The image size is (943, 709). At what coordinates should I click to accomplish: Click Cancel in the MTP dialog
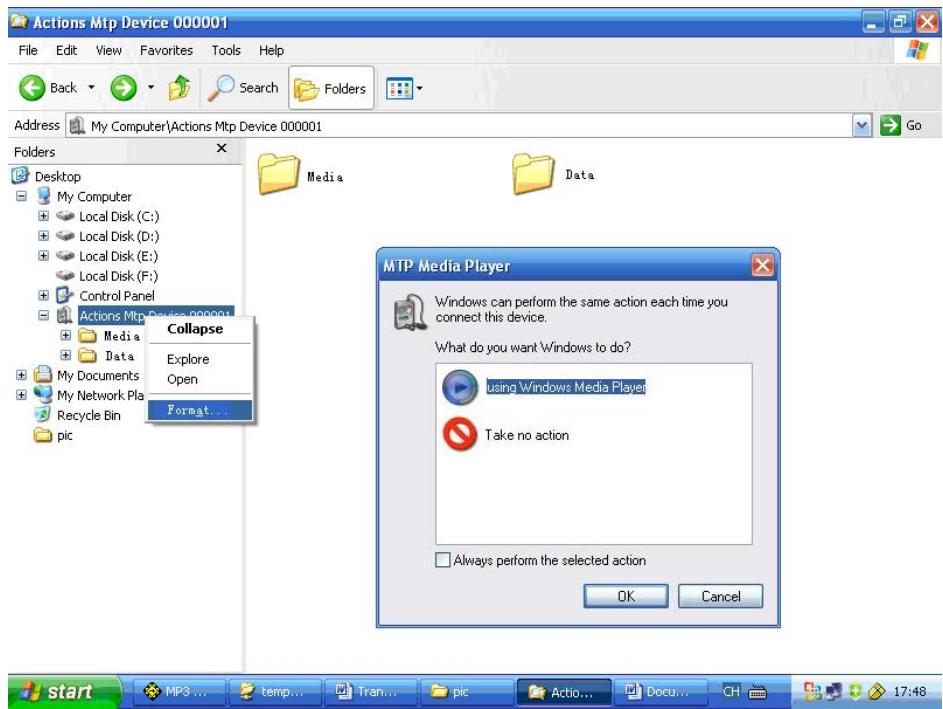[x=720, y=596]
